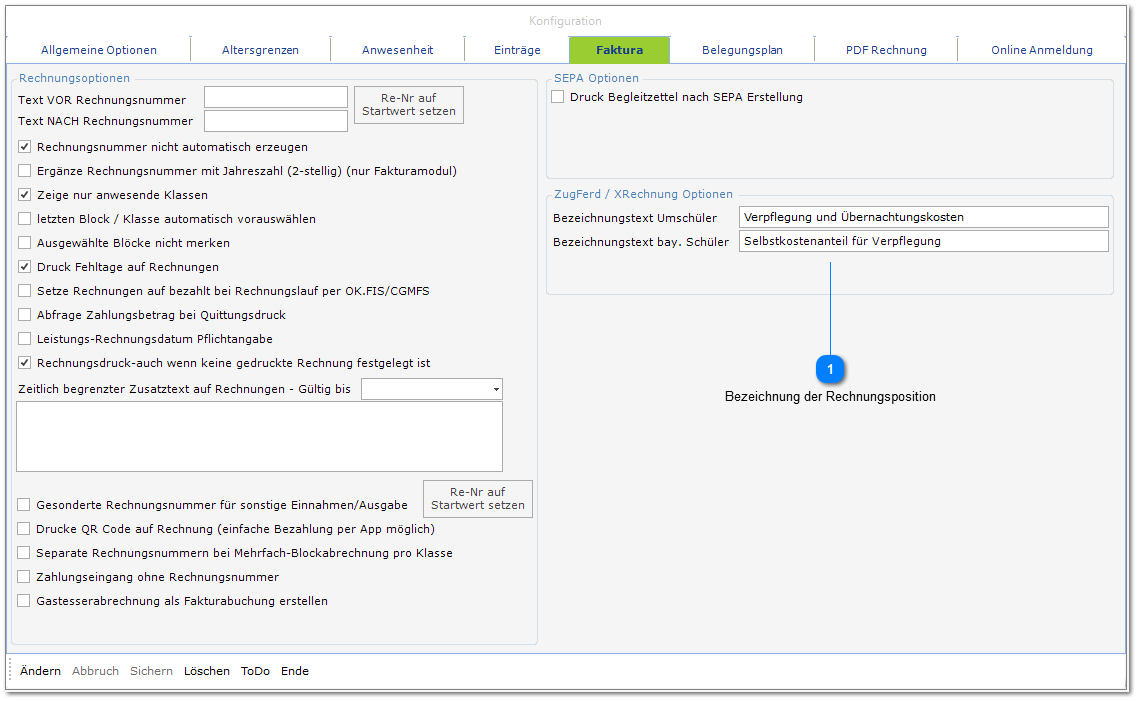Screen dimensions: 1138x701
Task: Go to the Belegungsplan tab
Action: (x=742, y=50)
